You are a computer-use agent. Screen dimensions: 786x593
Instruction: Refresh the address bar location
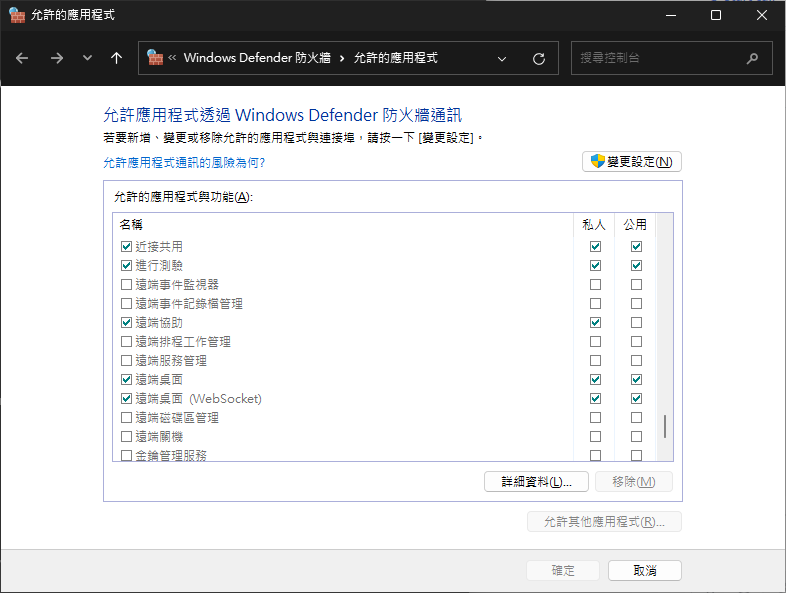pos(539,59)
